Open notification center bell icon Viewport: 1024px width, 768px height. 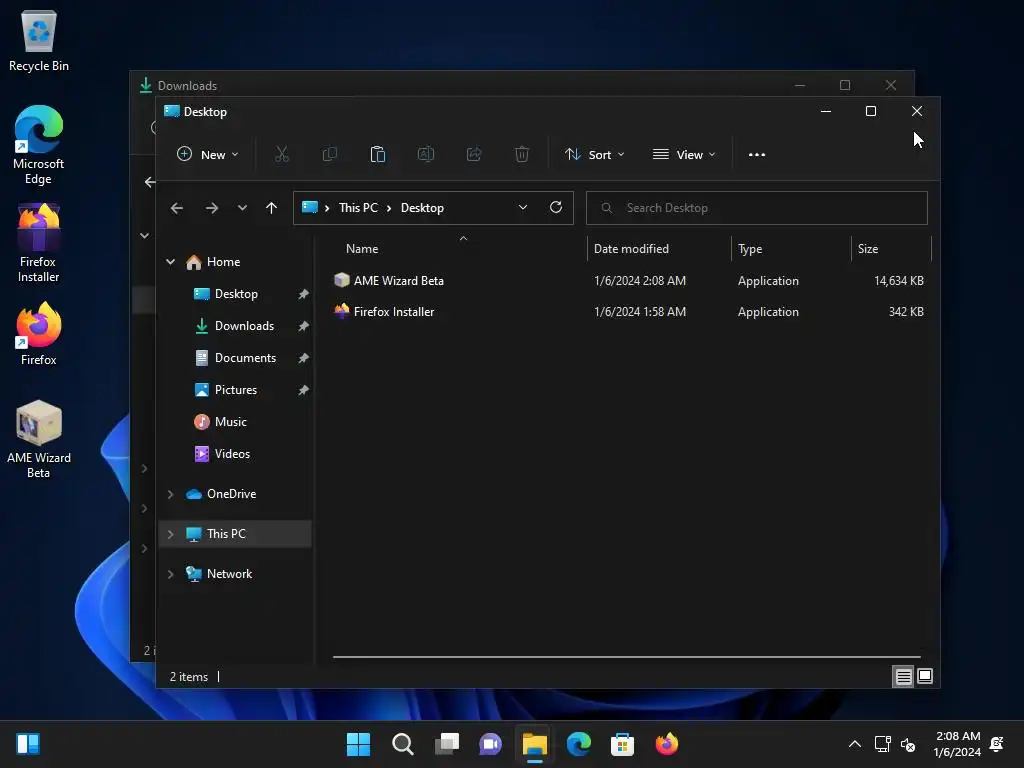pos(997,744)
